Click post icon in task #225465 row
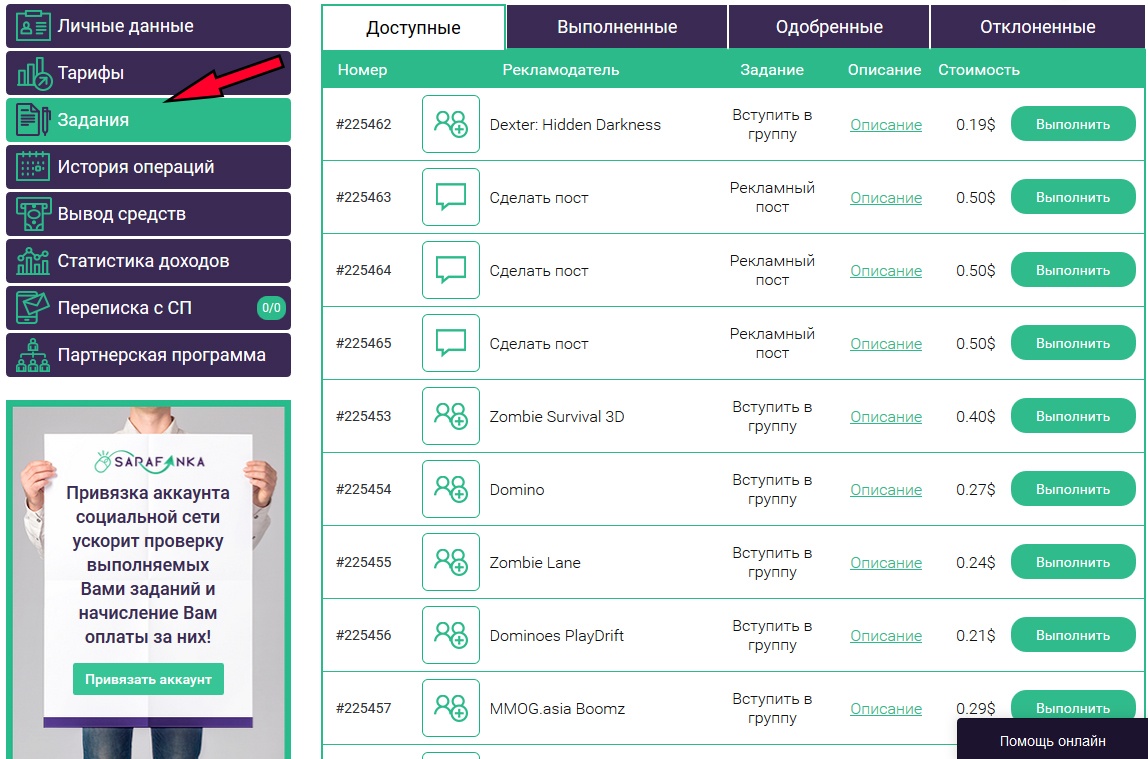The image size is (1148, 759). pos(451,343)
